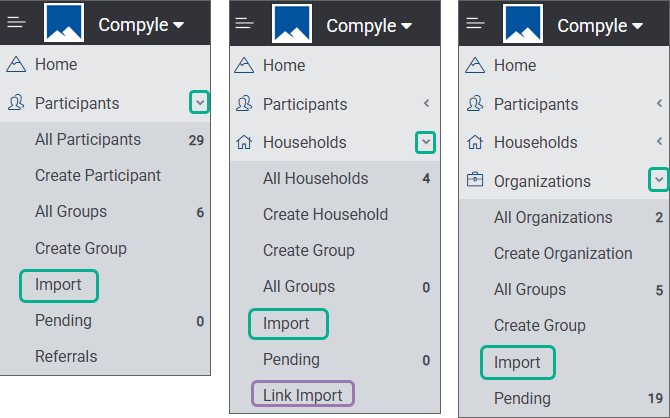Open Referrals in the Participants menu
The width and height of the screenshot is (670, 418).
coord(66,356)
